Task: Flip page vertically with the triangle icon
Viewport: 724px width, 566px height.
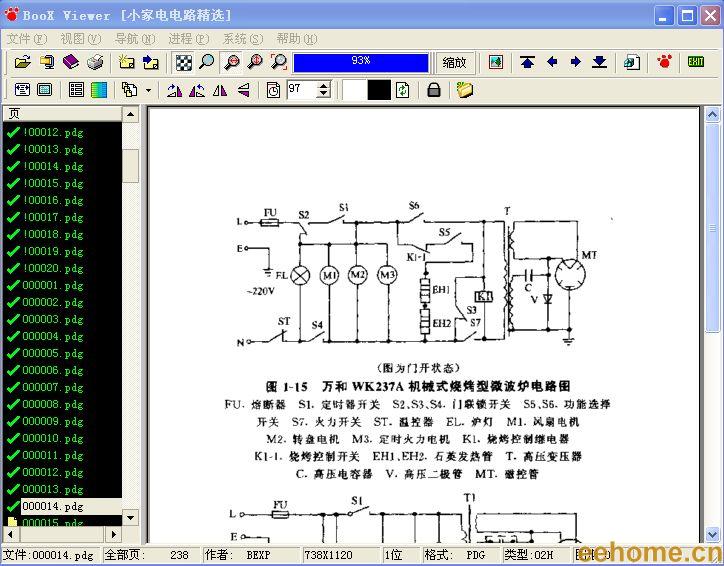Action: click(x=244, y=90)
